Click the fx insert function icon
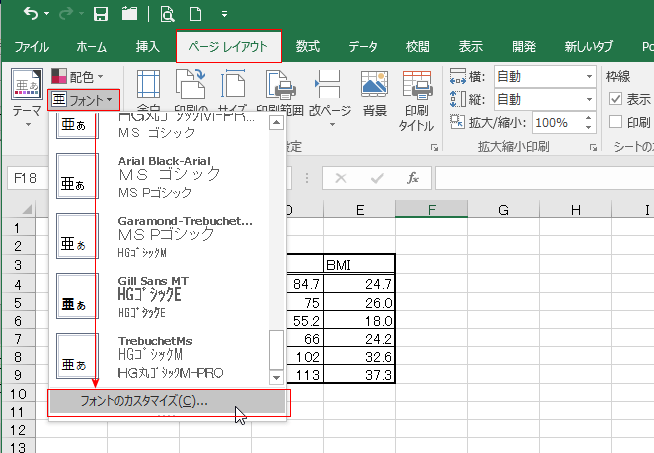Screen dimensions: 654x453 [412, 178]
